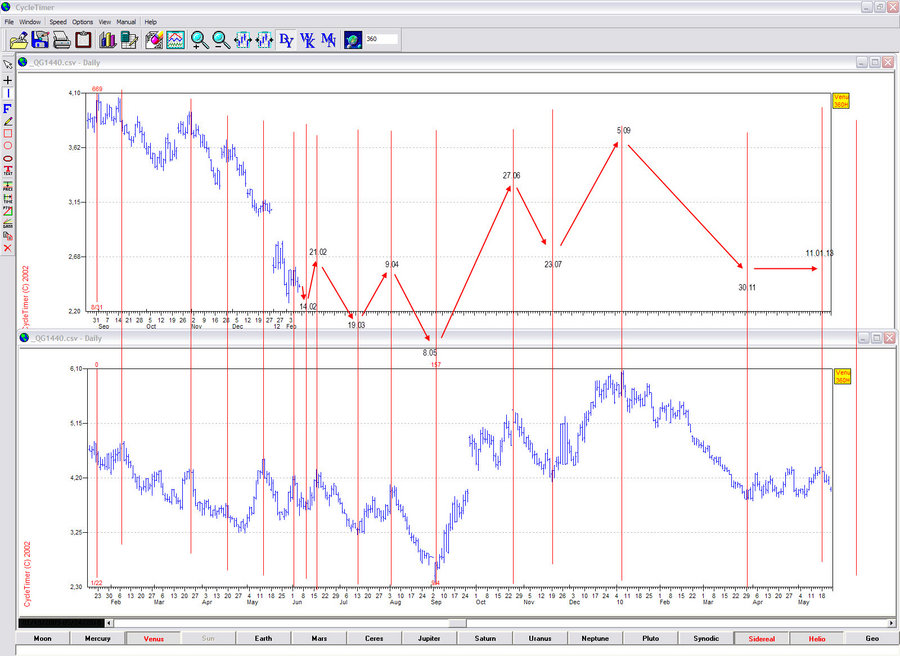Image resolution: width=900 pixels, height=656 pixels.
Task: Click the 360 degree input field
Action: [x=381, y=40]
